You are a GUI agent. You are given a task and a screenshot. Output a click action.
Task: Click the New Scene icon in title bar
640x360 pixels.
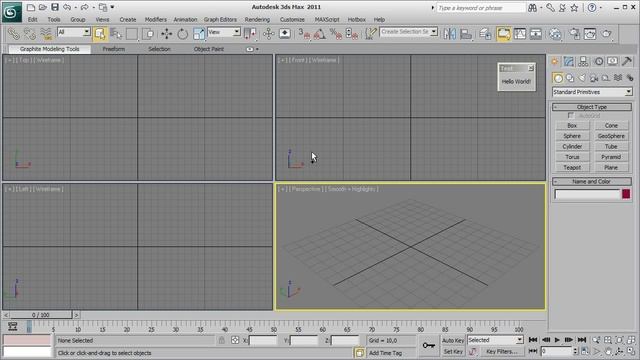pos(31,7)
